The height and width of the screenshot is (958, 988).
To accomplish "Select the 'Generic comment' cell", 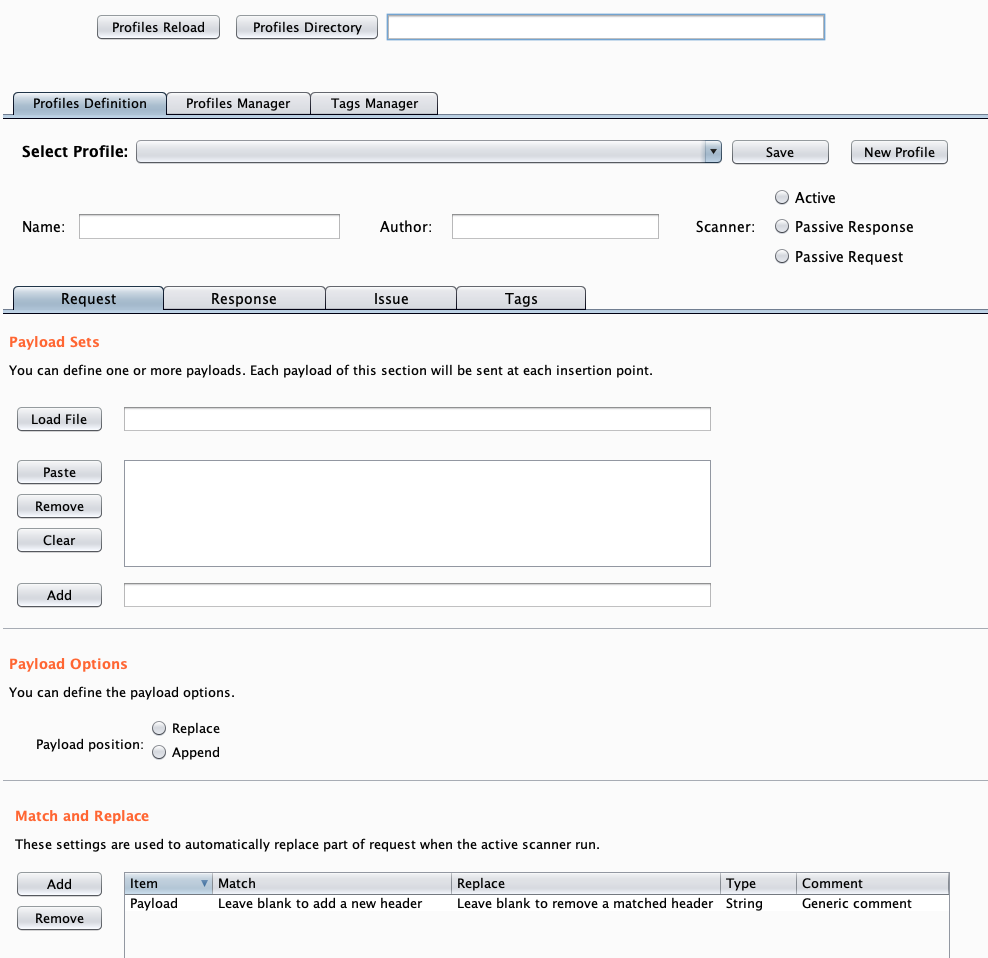I will pyautogui.click(x=873, y=903).
